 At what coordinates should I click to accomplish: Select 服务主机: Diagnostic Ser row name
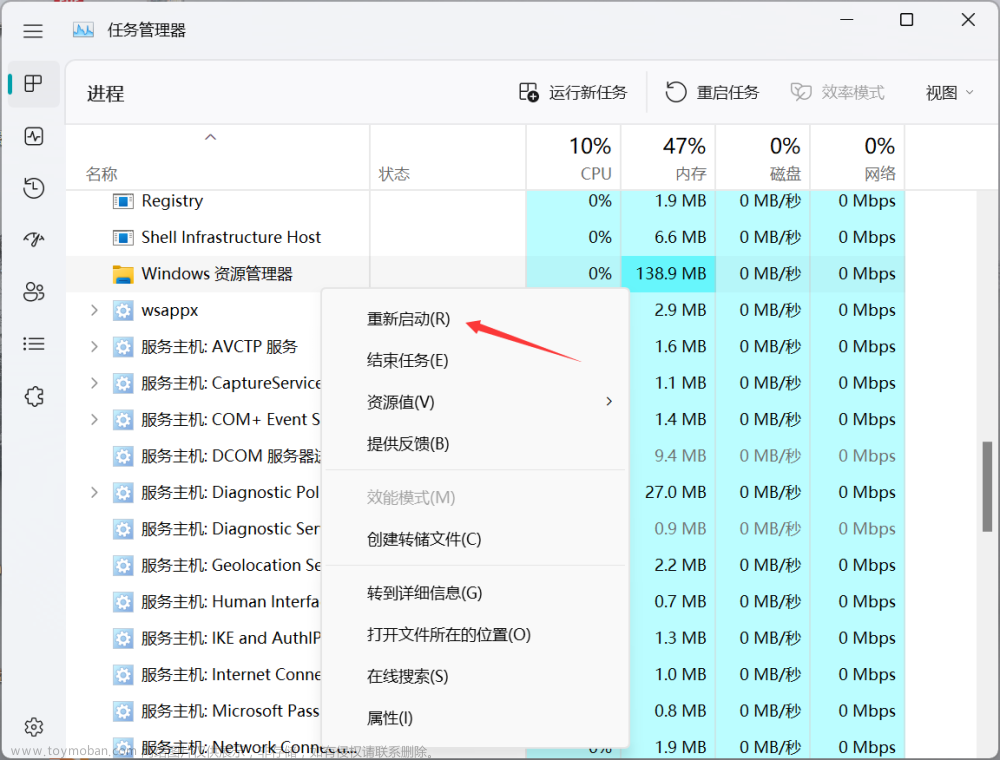click(230, 529)
